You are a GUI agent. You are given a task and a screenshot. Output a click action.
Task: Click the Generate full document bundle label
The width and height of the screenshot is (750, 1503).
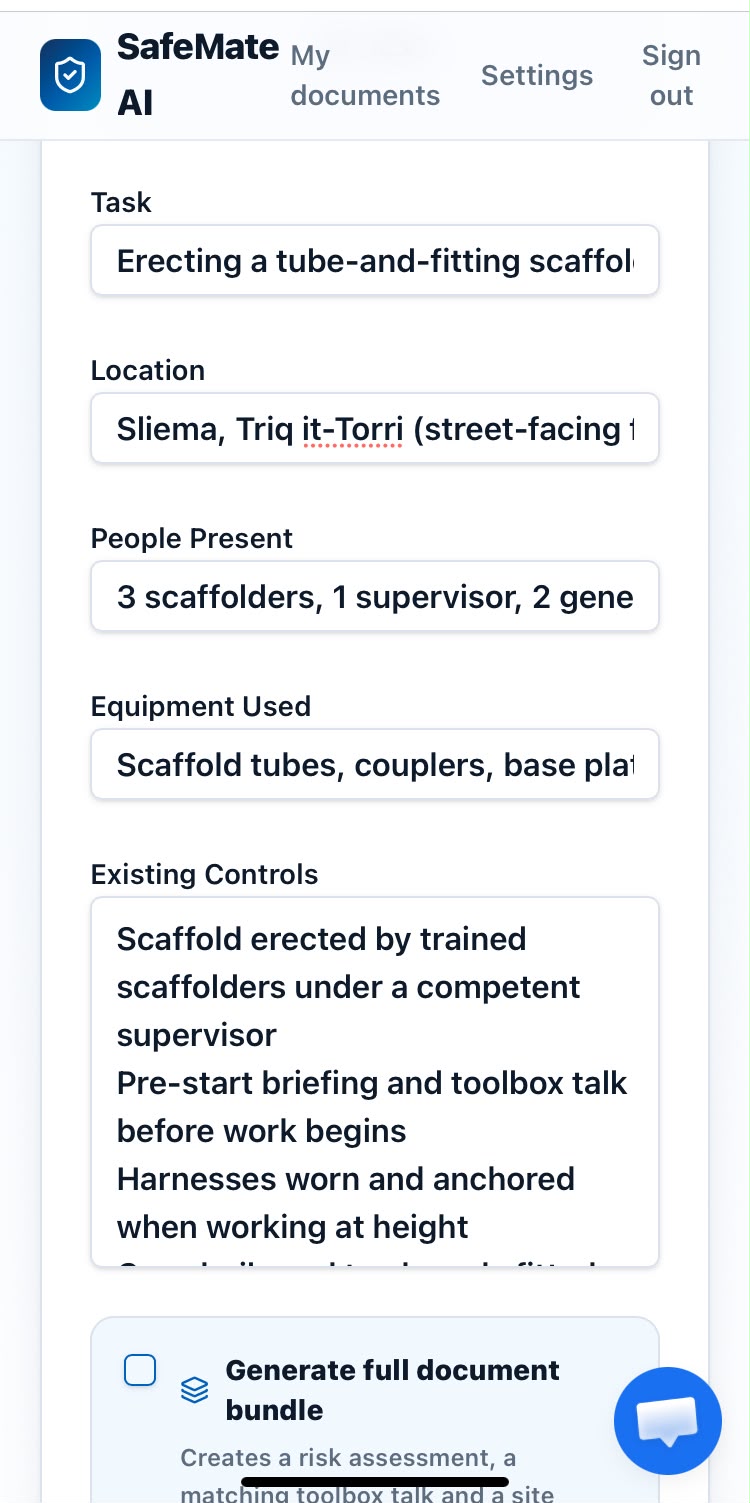click(392, 1390)
